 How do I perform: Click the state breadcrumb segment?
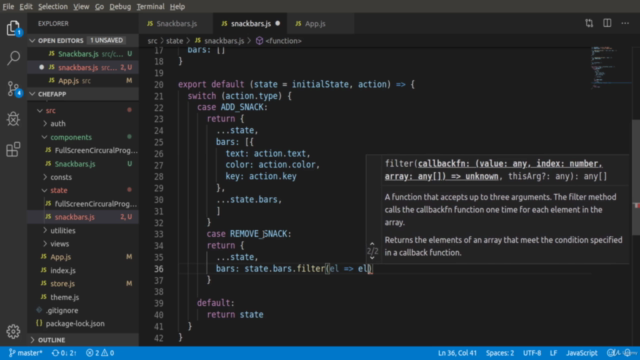(x=175, y=41)
